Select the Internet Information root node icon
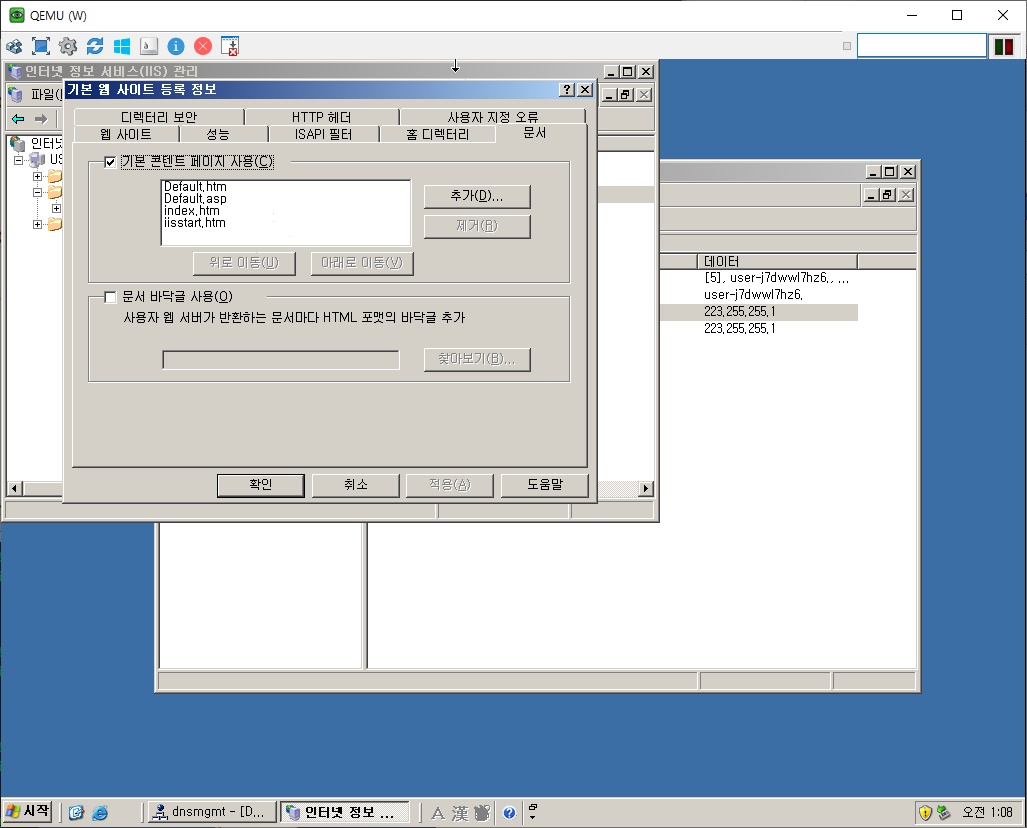This screenshot has width=1027, height=828. [18, 143]
